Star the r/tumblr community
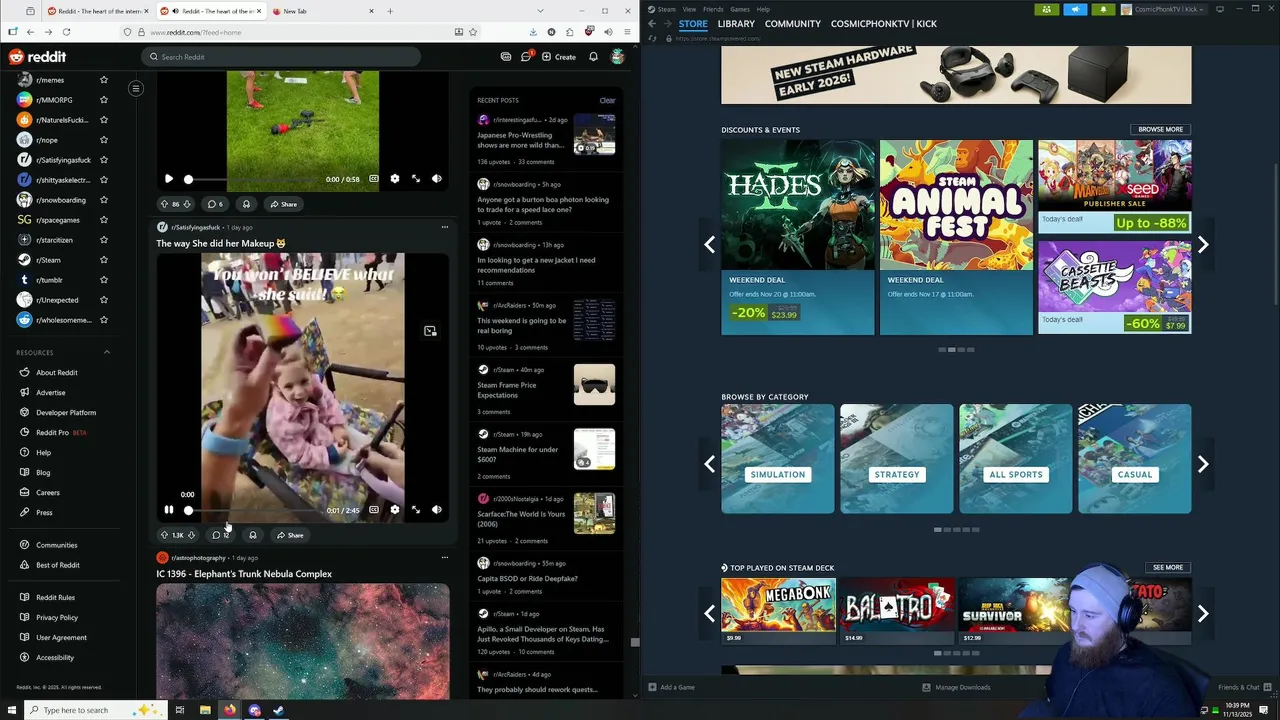 [x=103, y=280]
